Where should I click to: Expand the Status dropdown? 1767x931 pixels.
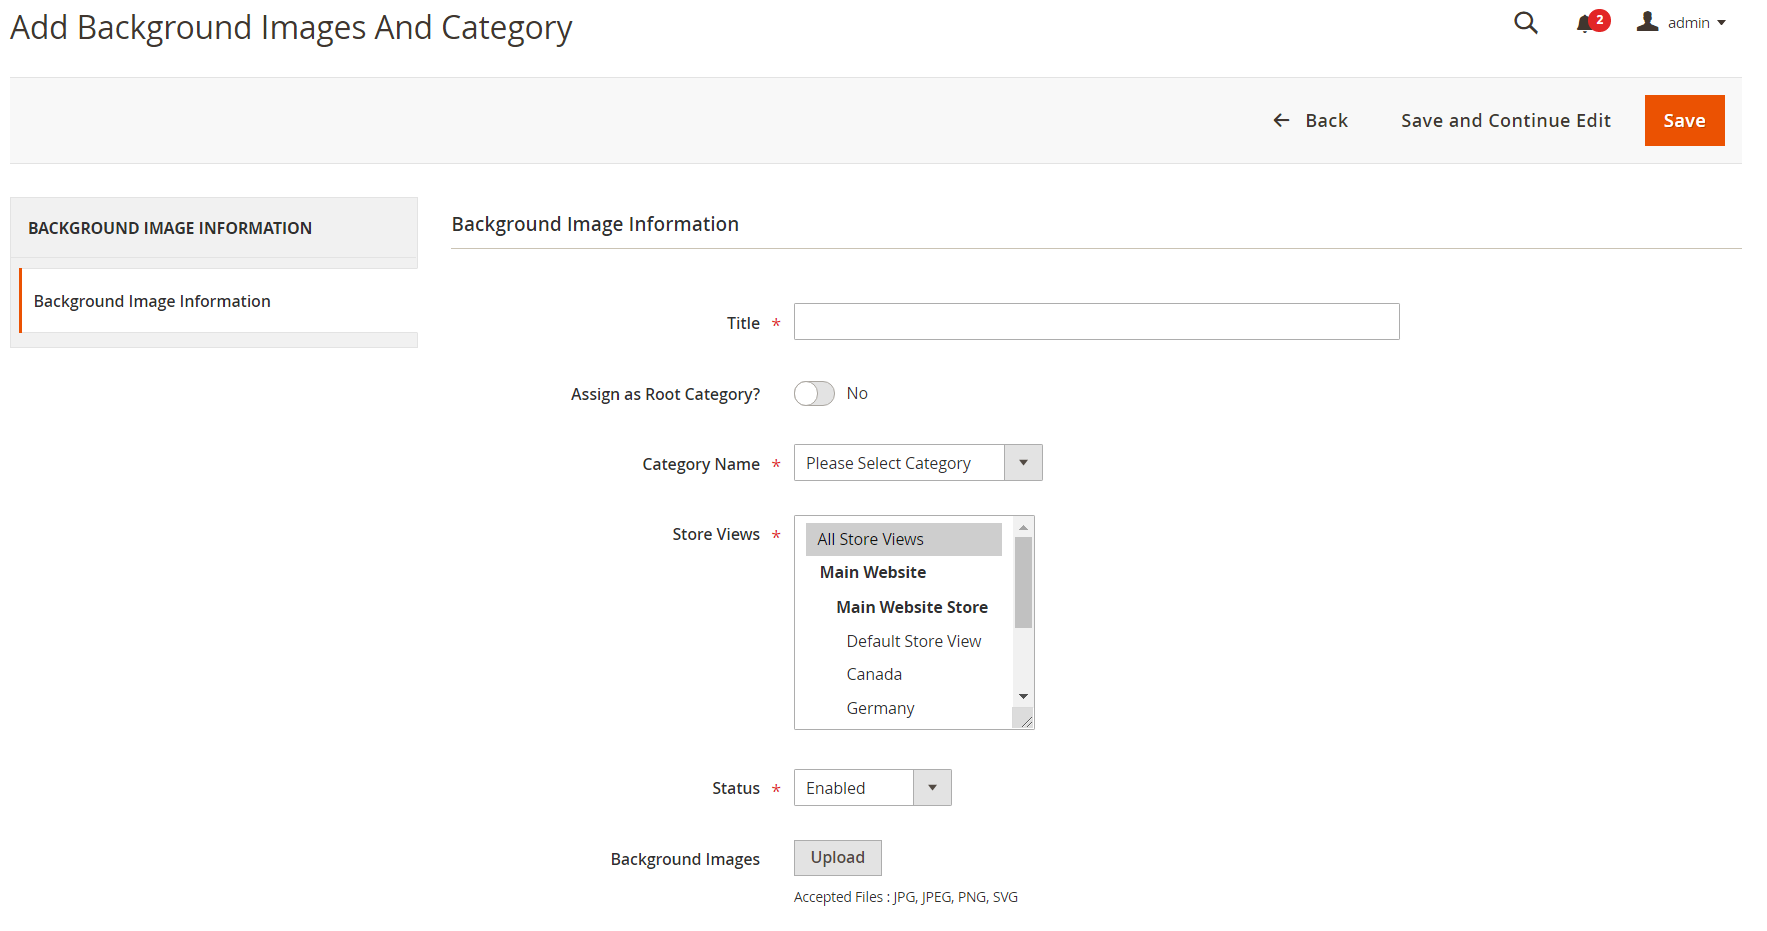872,788
